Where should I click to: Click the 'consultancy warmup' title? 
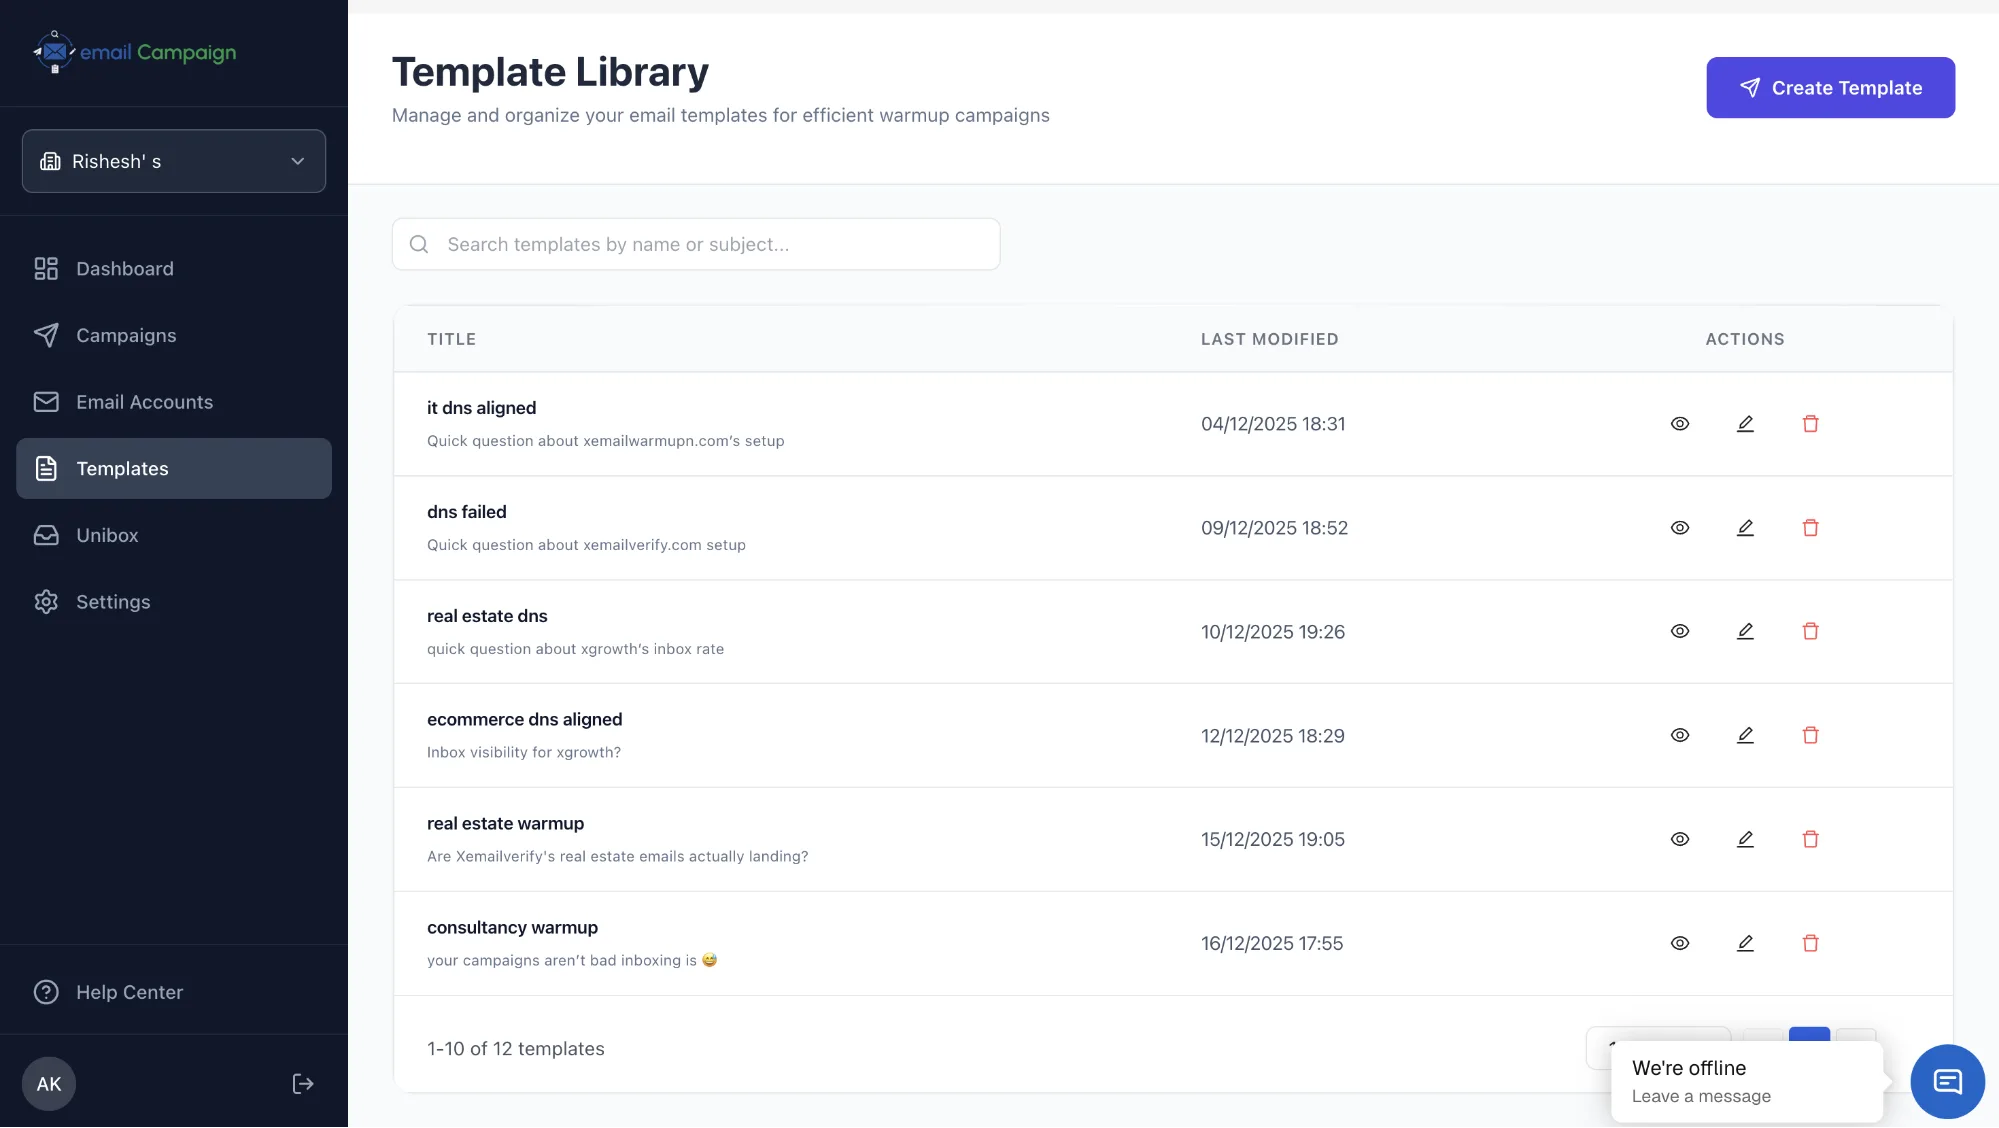(x=512, y=928)
